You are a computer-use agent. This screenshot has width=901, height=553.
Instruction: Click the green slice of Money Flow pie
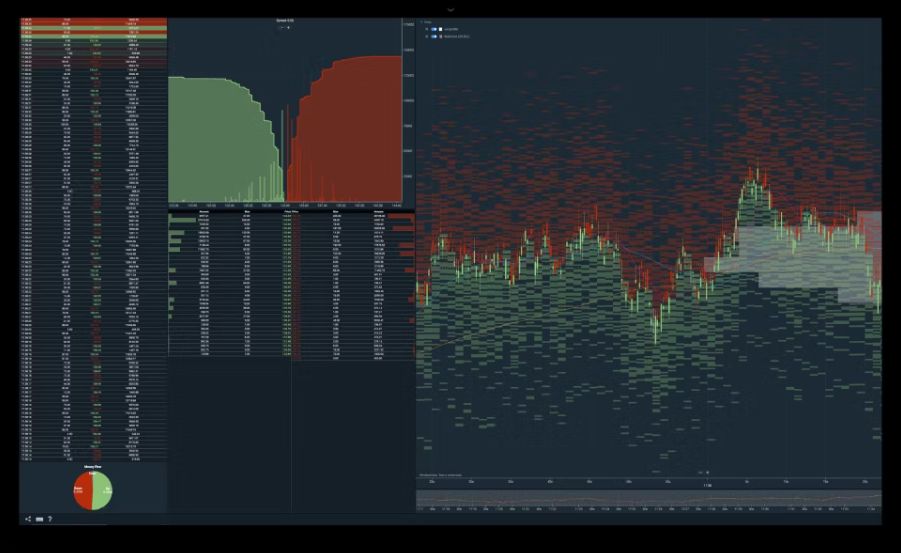click(102, 490)
